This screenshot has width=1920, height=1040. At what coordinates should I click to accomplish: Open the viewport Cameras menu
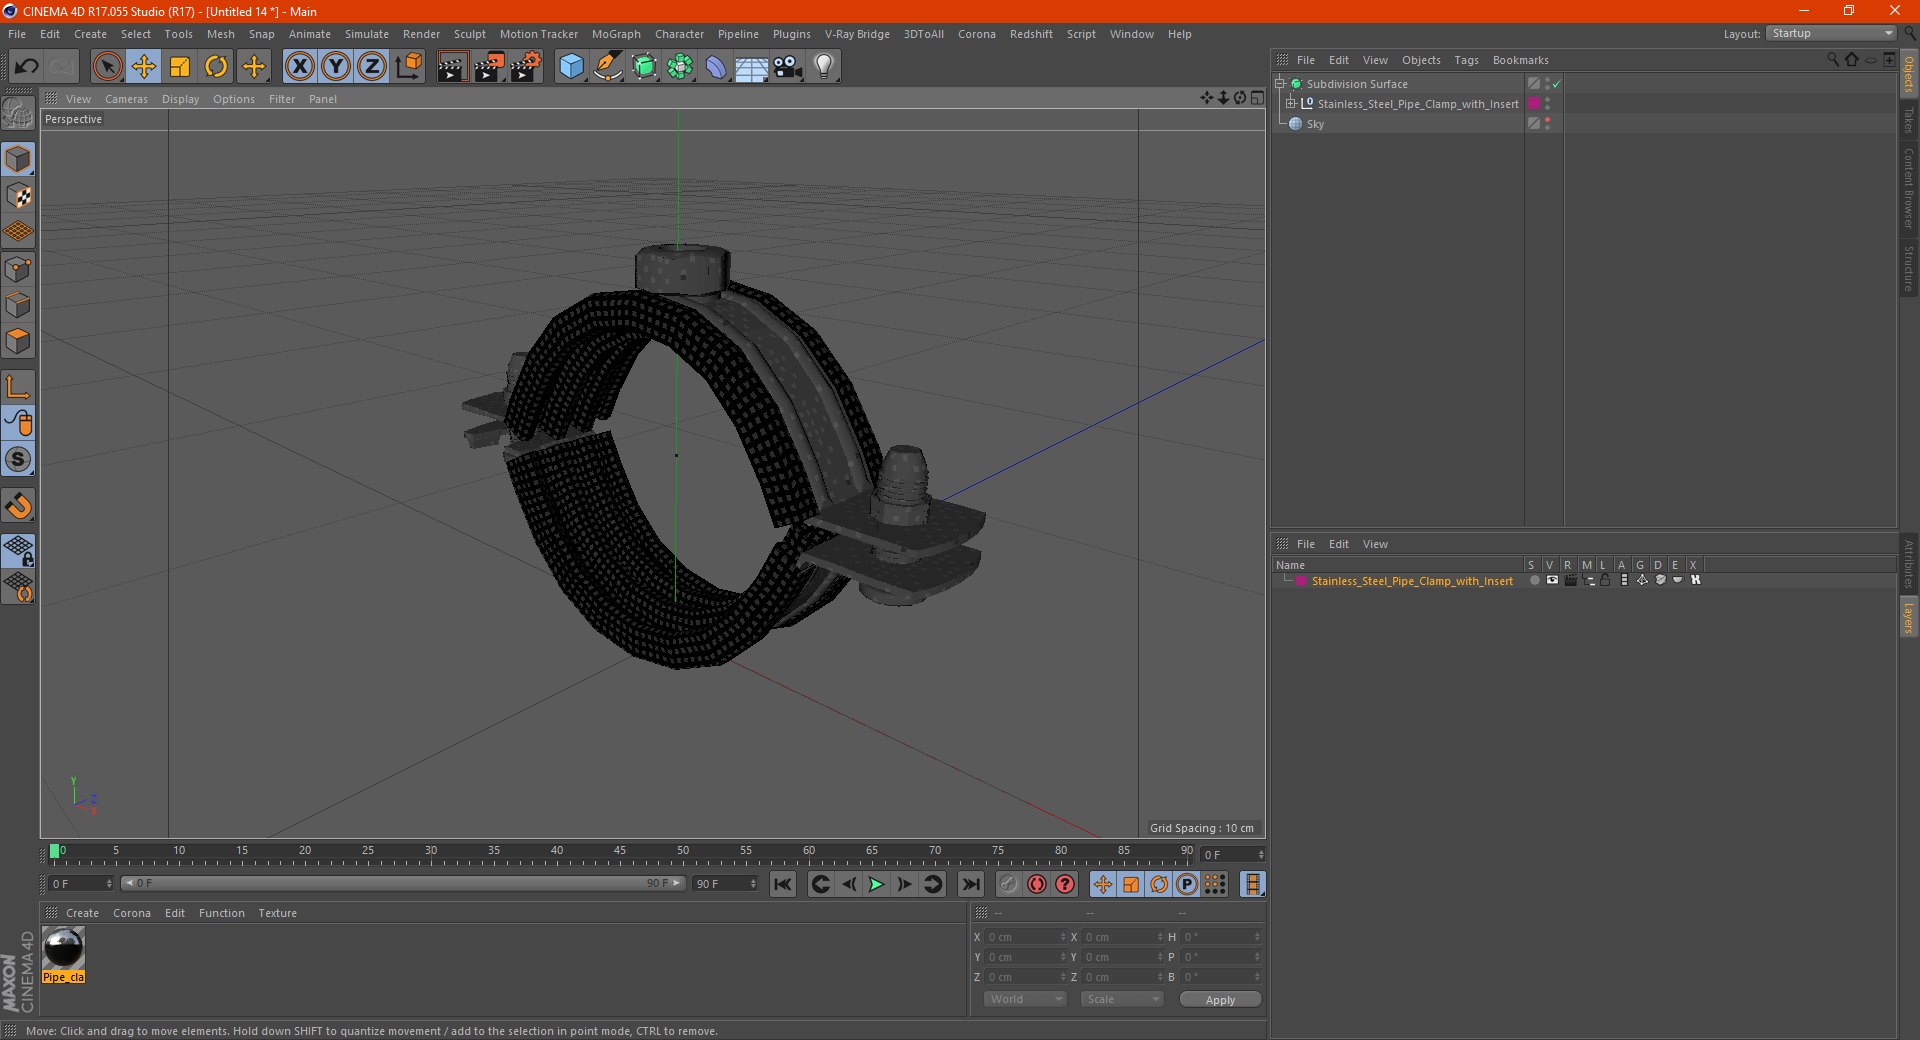126,99
